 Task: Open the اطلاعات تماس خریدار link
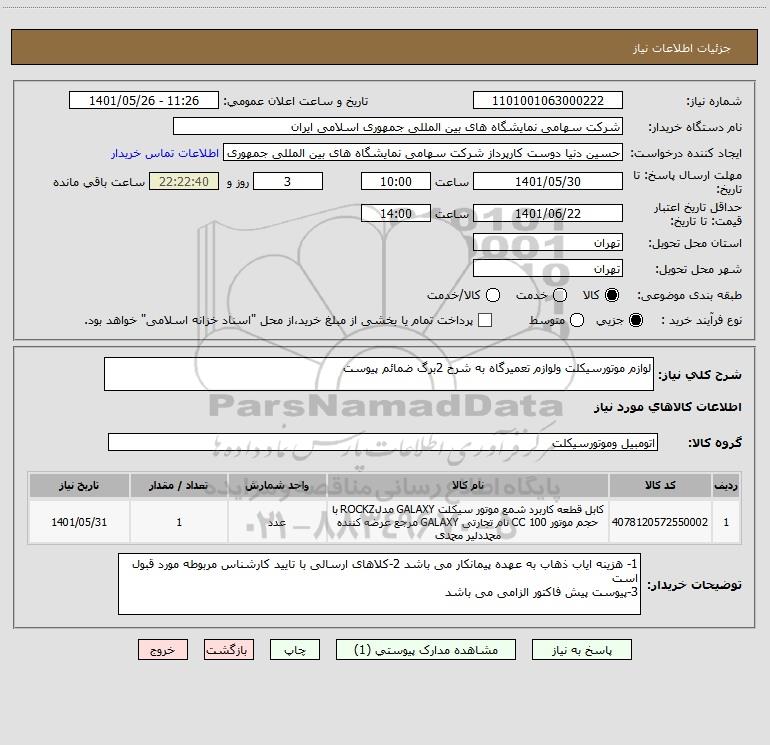point(165,153)
